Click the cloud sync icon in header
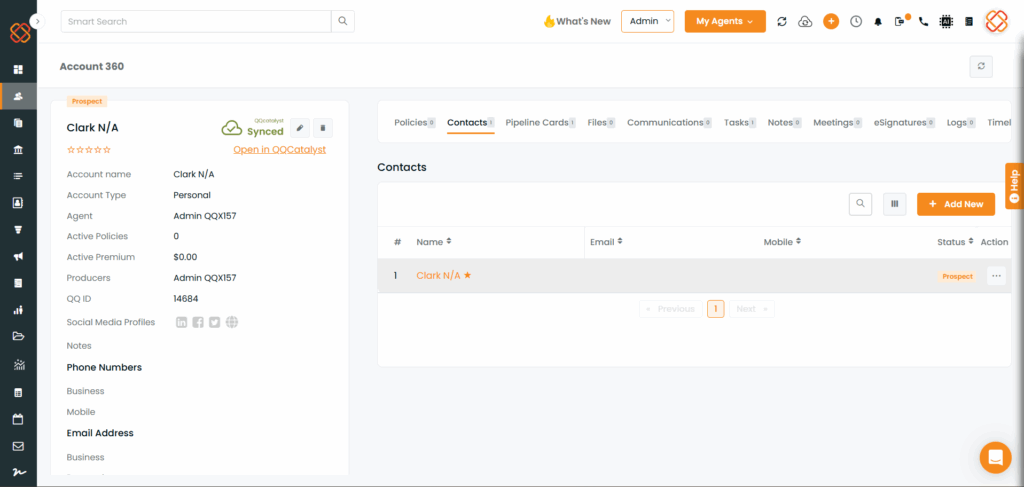 805,21
